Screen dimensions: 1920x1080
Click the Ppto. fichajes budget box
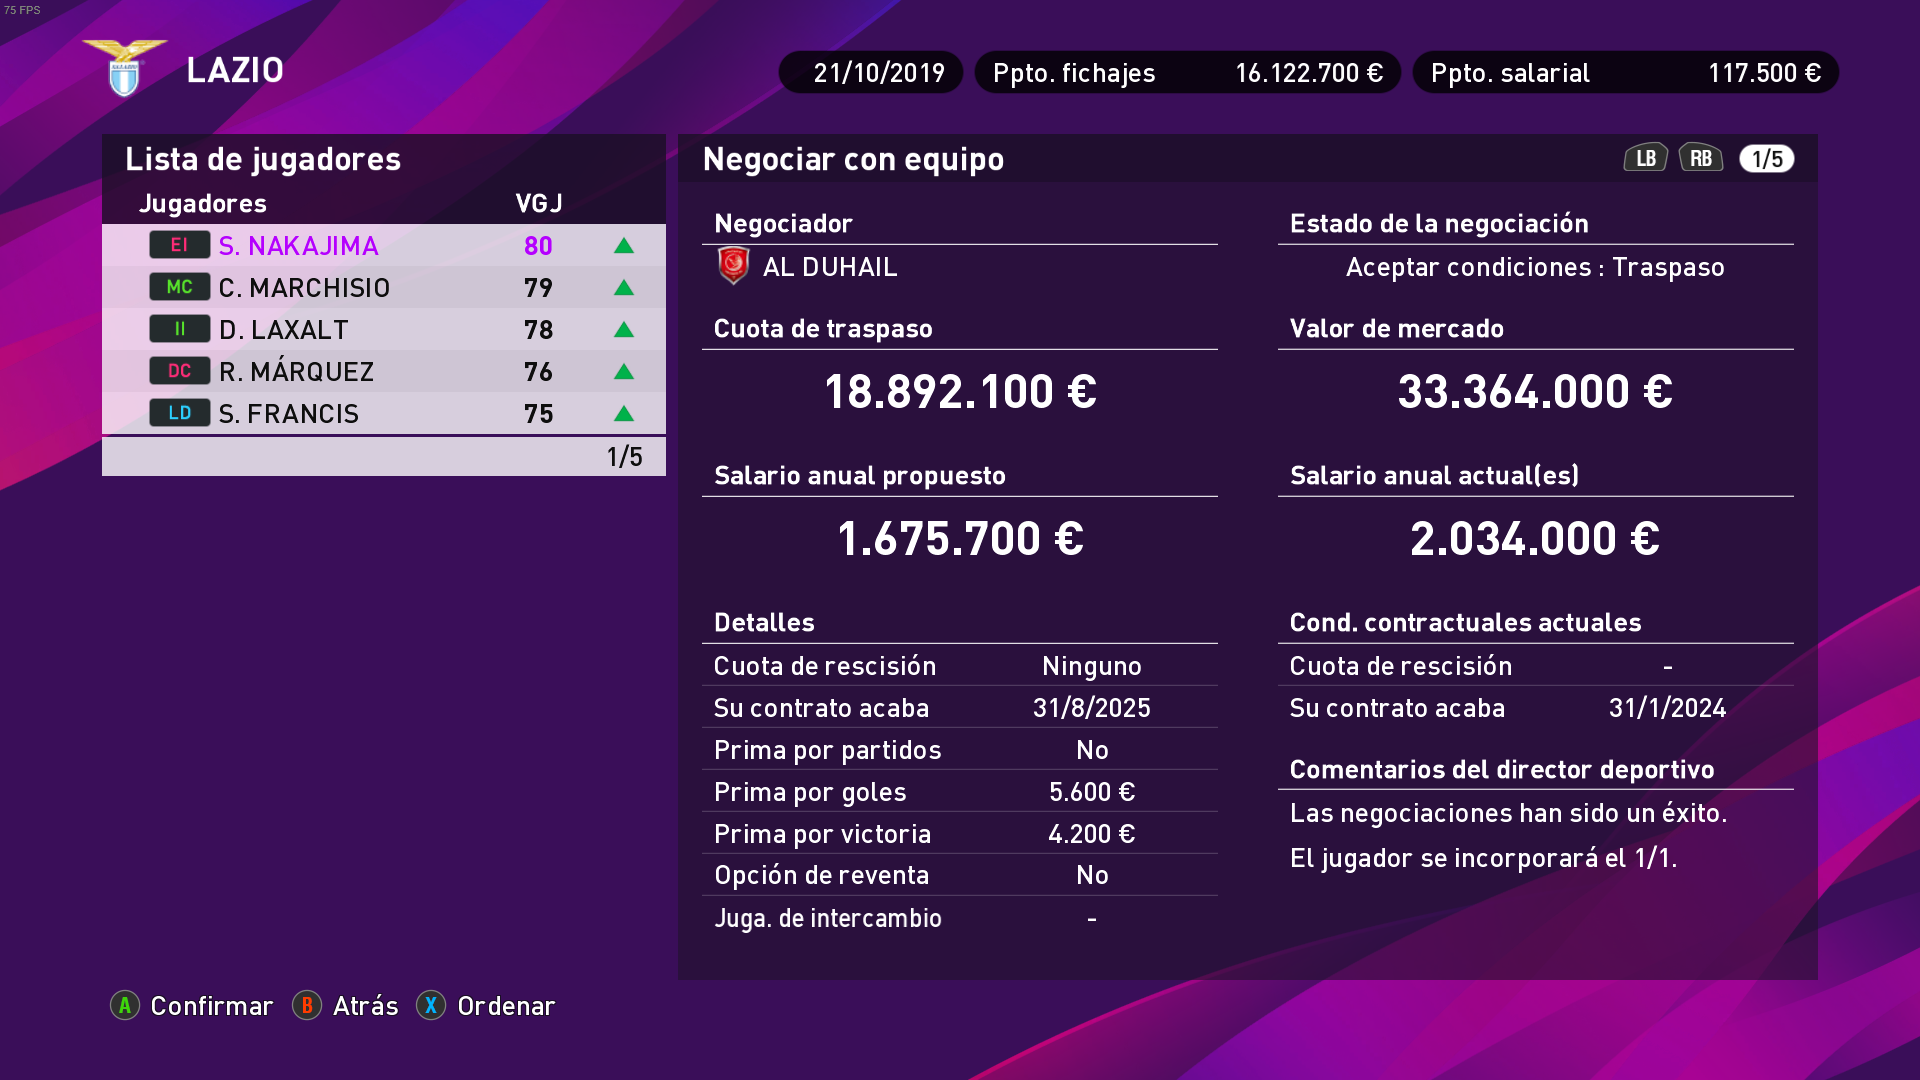tap(1187, 73)
